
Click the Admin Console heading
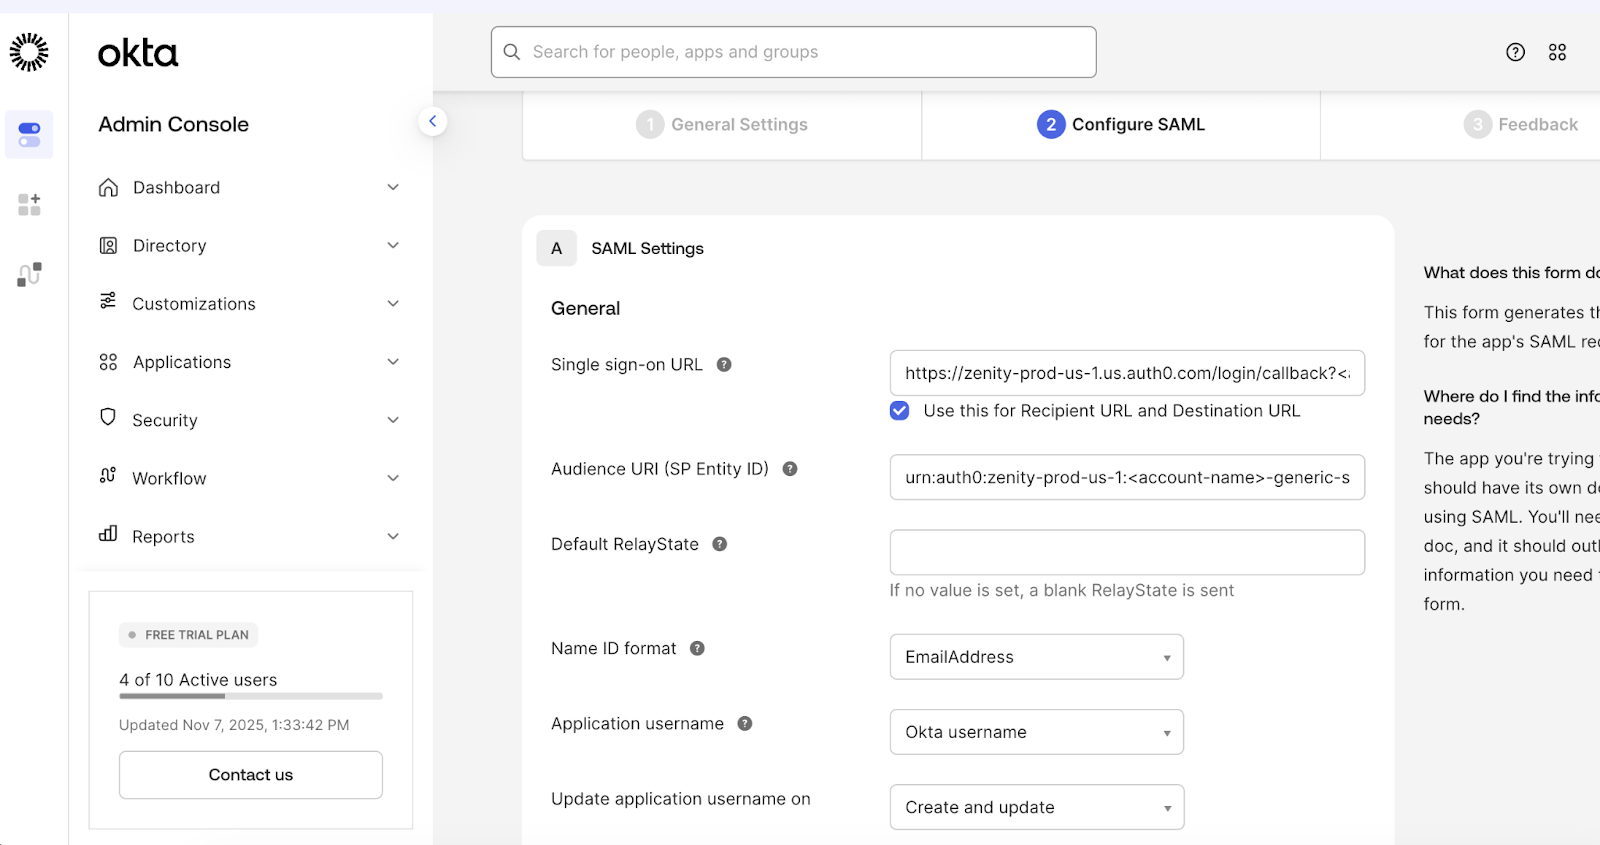pyautogui.click(x=174, y=124)
